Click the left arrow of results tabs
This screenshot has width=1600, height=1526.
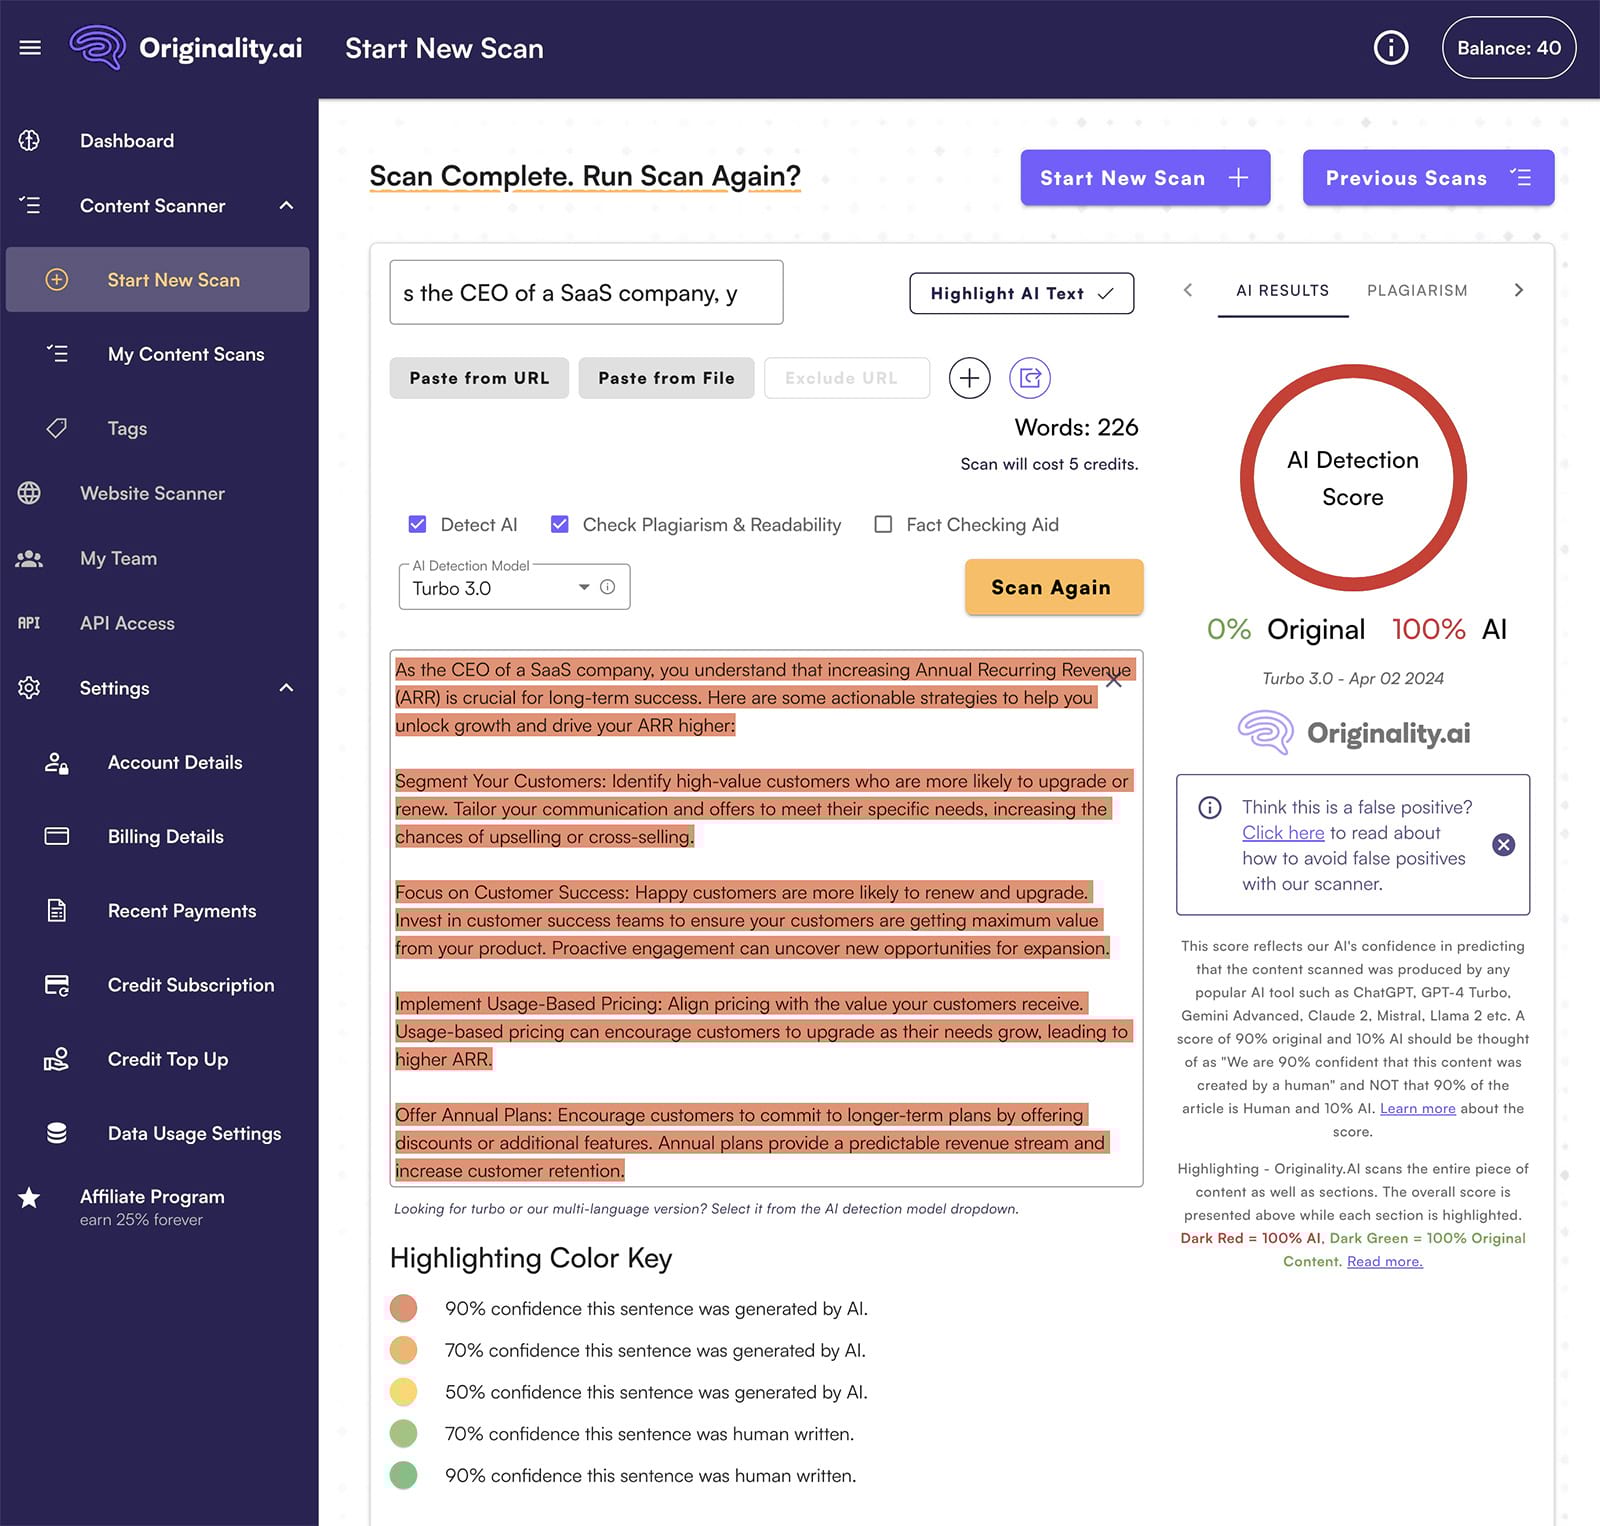(x=1188, y=290)
